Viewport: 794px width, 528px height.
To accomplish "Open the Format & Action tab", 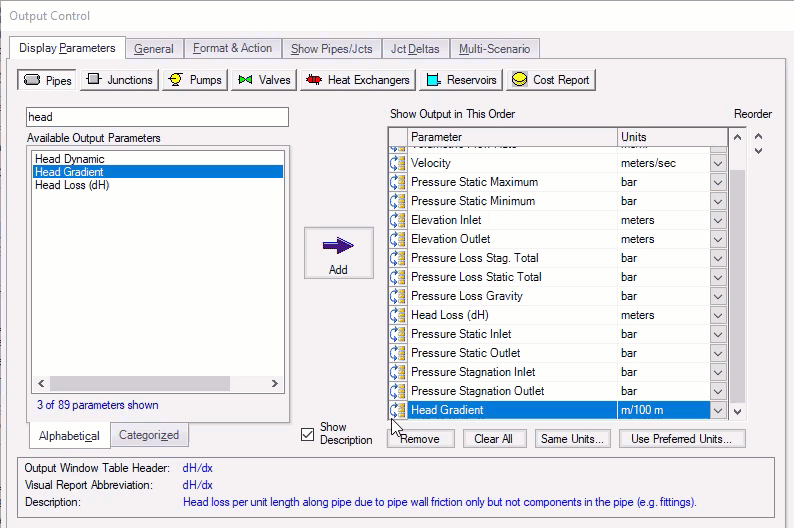I will point(232,48).
